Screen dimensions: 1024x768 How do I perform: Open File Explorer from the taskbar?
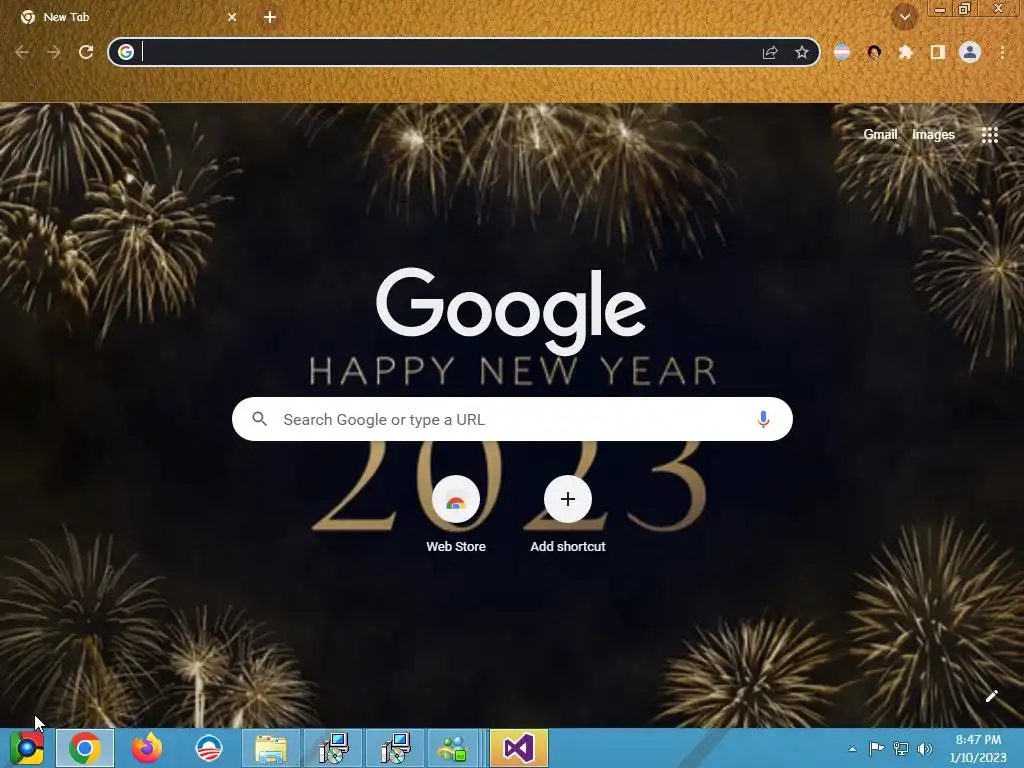(x=271, y=748)
